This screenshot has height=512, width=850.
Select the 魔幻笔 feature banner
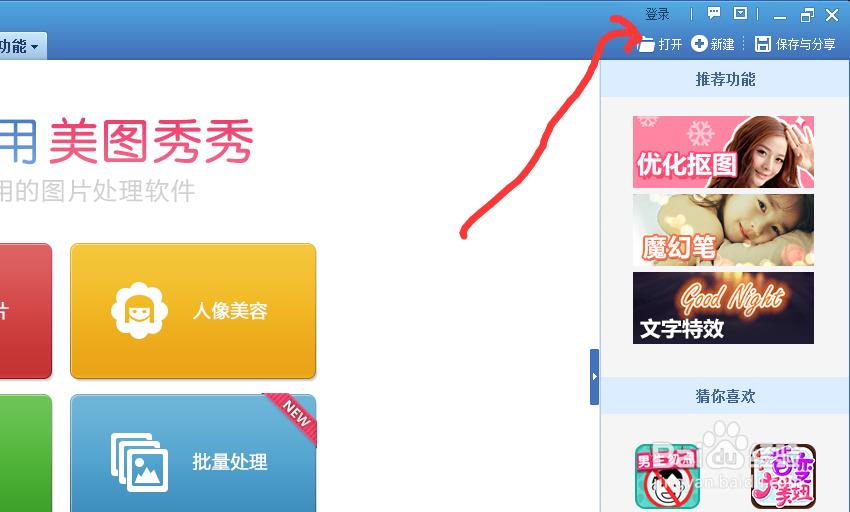(723, 230)
